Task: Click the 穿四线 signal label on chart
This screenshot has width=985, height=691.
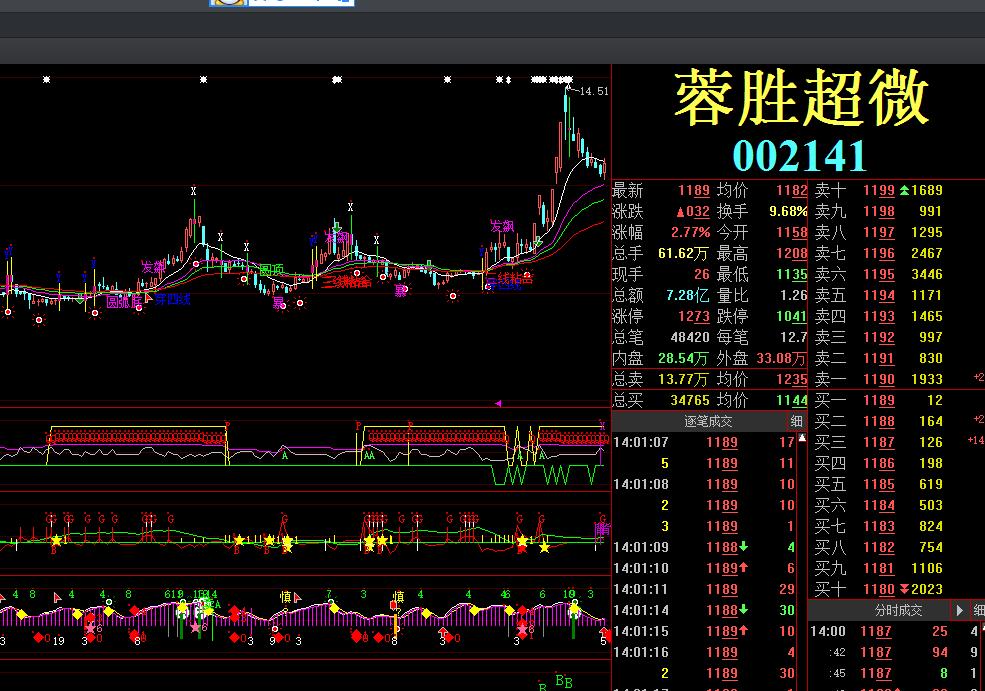Action: tap(173, 299)
